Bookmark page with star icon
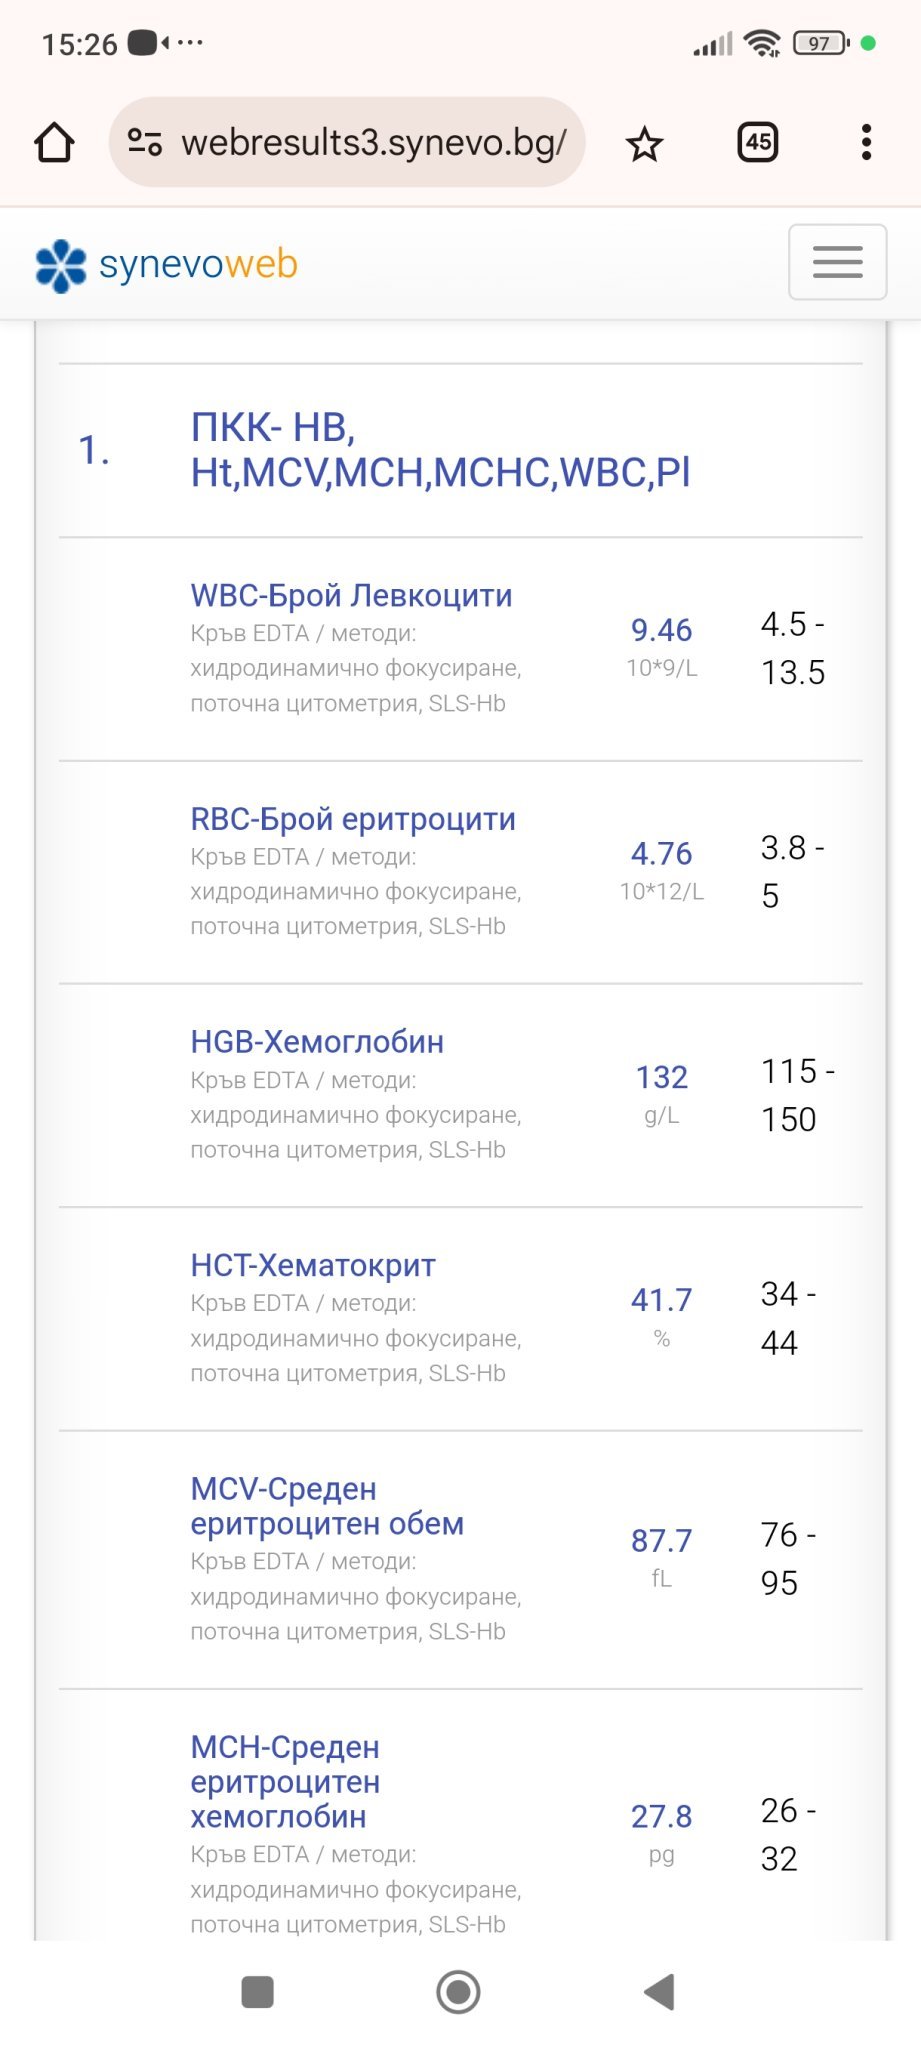921x2048 pixels. (644, 144)
